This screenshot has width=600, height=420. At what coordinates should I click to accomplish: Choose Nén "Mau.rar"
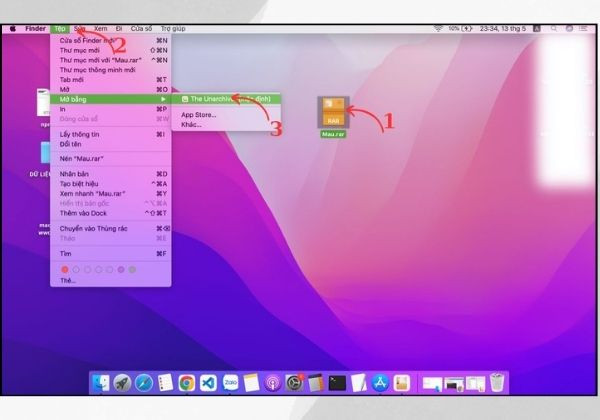coord(111,159)
